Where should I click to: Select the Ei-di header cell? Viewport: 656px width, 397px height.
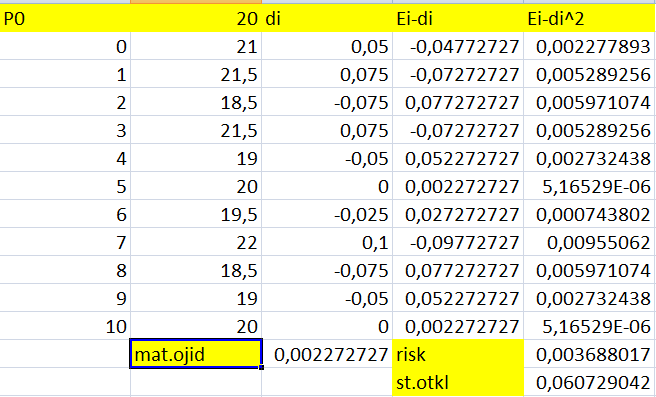point(458,18)
